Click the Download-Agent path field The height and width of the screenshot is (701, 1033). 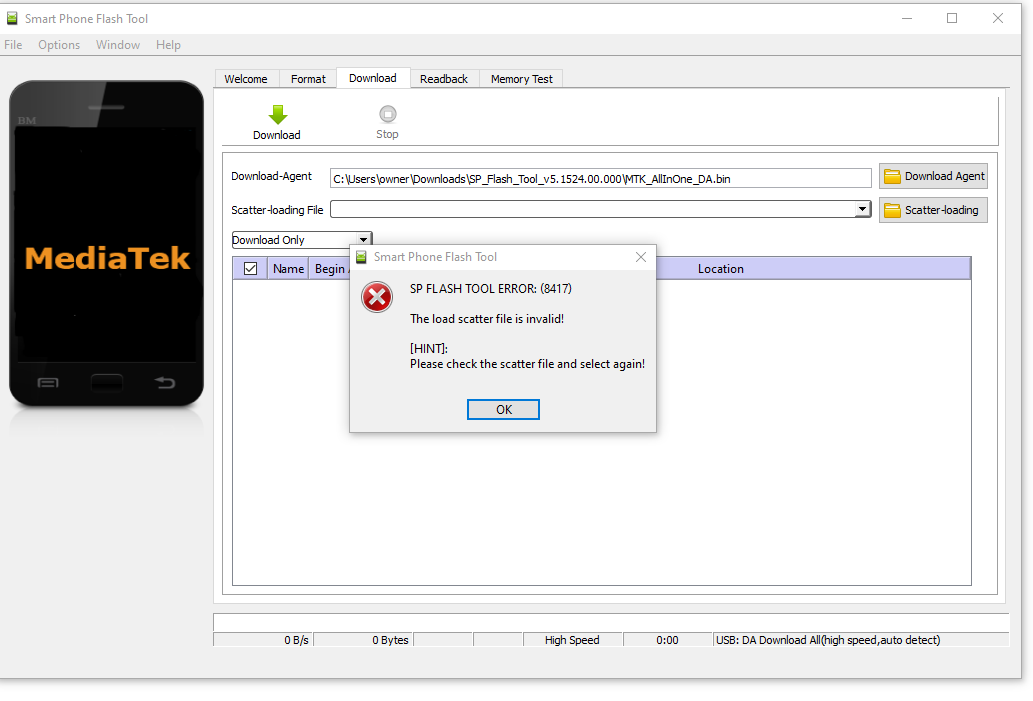coord(601,179)
